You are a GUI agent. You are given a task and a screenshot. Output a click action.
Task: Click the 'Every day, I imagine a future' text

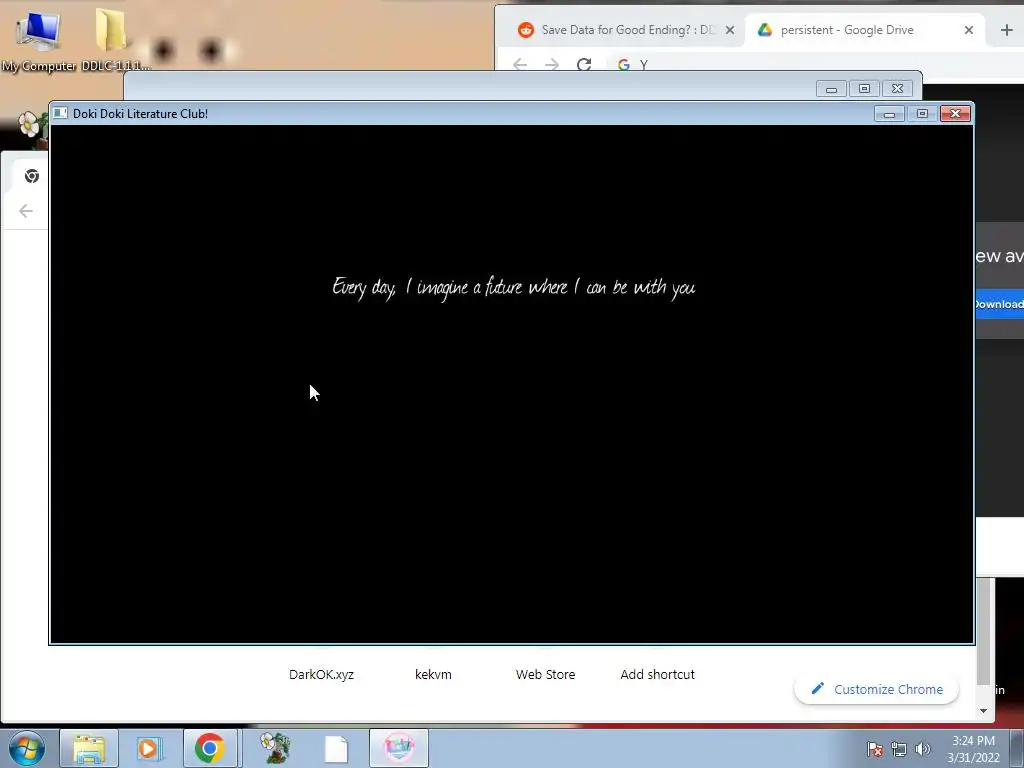click(513, 287)
